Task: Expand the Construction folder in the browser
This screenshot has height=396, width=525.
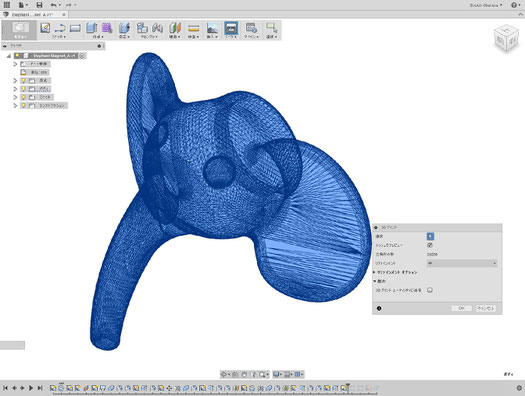Action: click(x=15, y=105)
